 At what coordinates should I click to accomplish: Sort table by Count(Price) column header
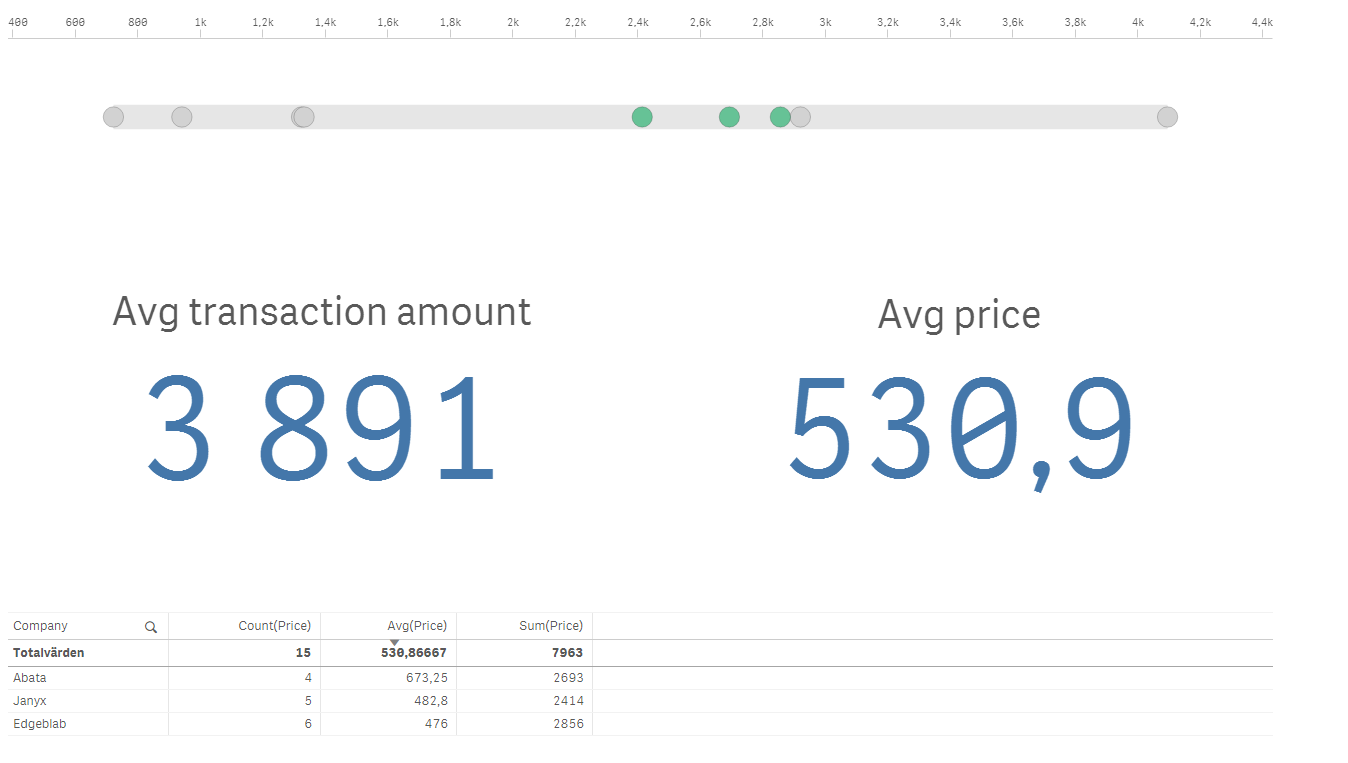coord(274,626)
